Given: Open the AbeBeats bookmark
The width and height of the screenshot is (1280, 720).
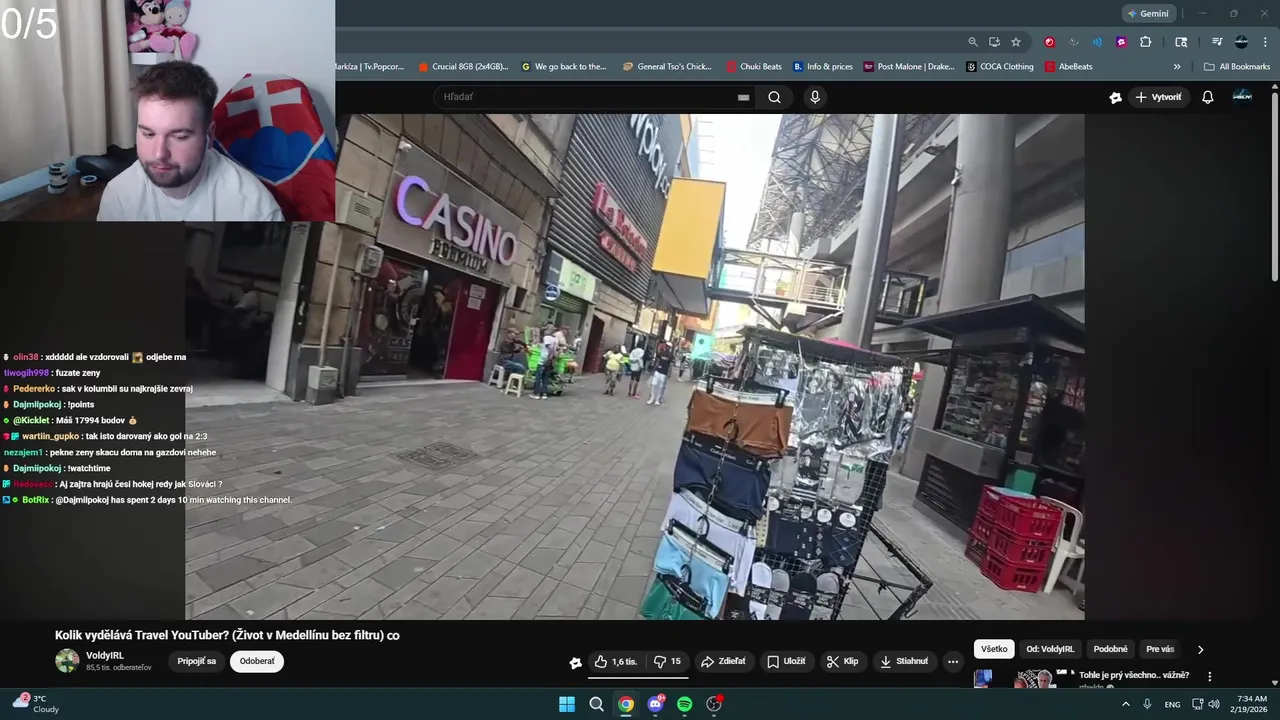Looking at the screenshot, I should pos(1069,67).
